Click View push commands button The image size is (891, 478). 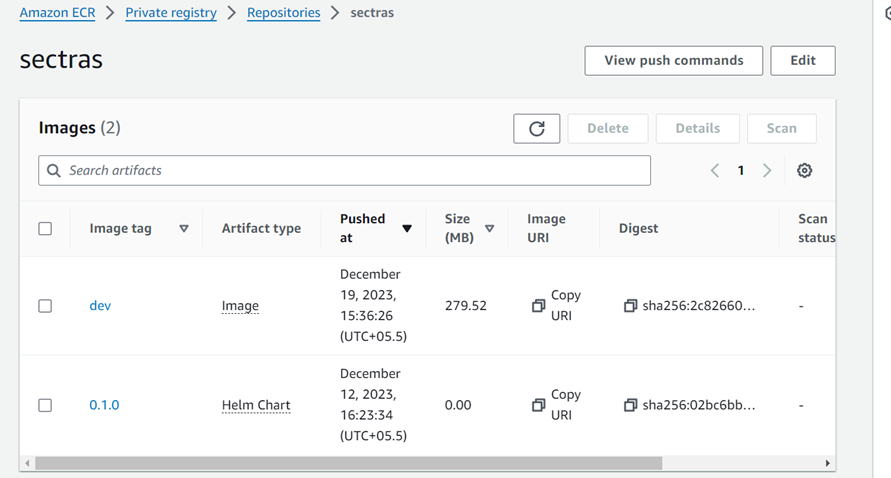click(673, 60)
